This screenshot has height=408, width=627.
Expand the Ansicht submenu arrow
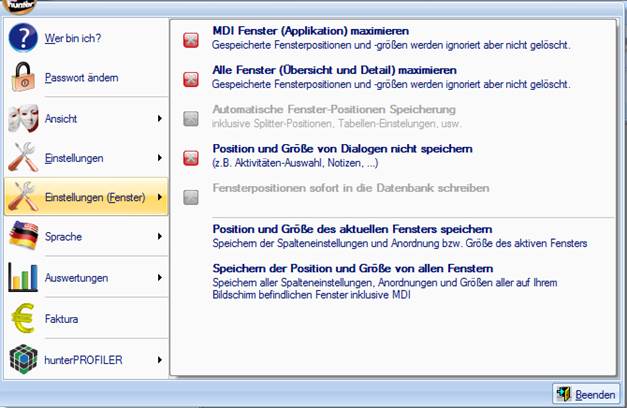(160, 119)
